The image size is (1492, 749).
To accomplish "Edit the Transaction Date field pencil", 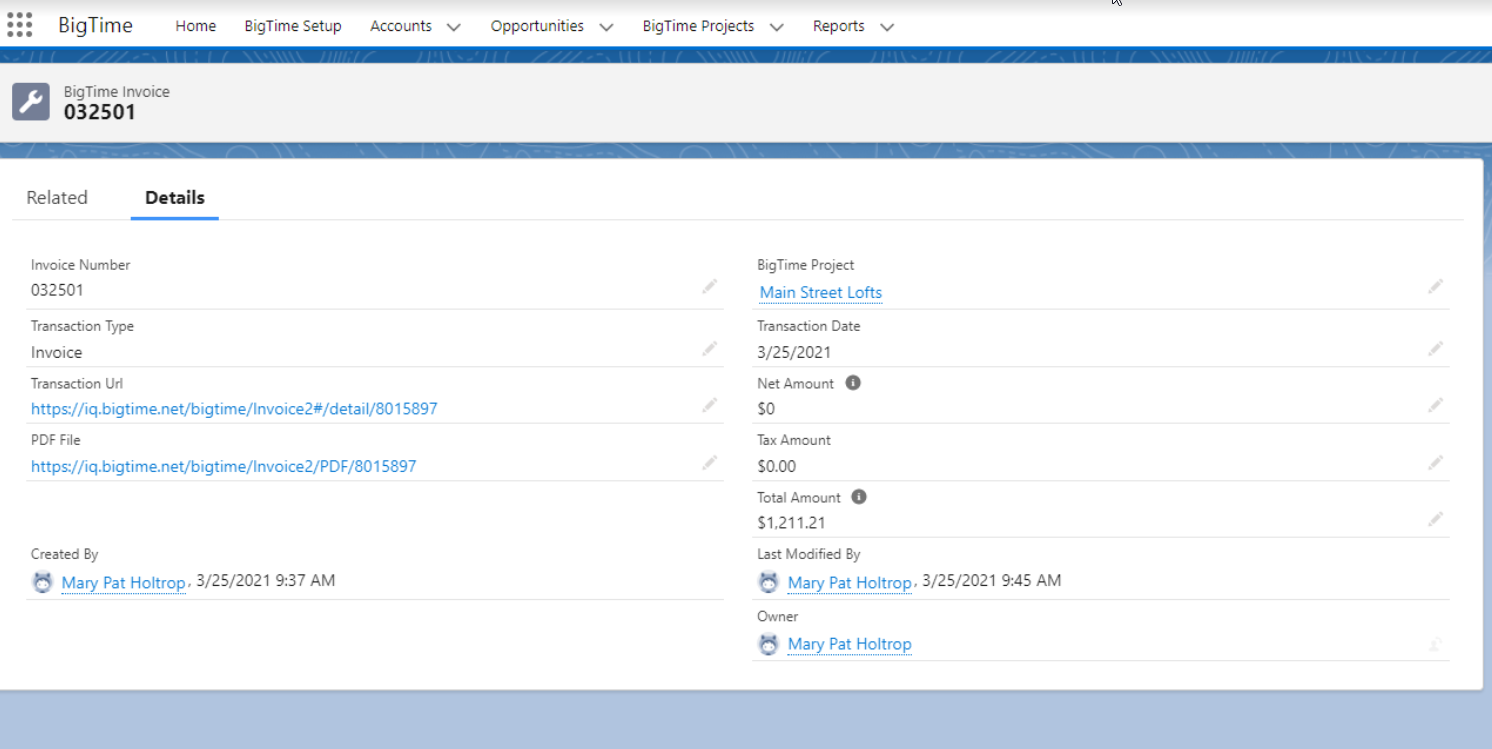I will 1435,349.
